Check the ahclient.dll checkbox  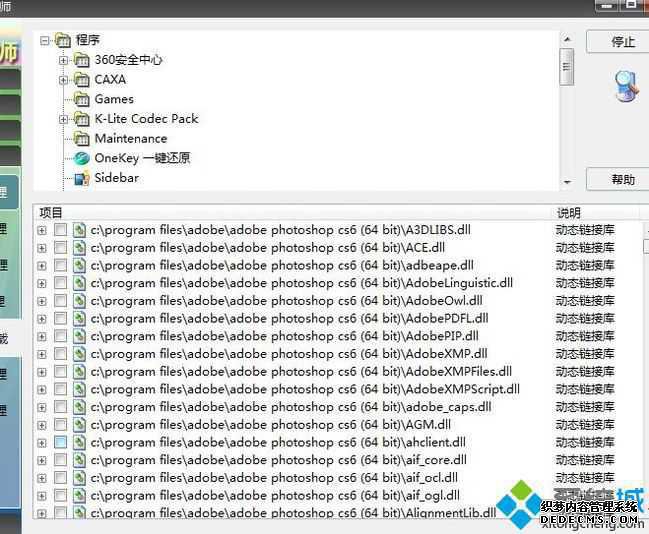60,442
